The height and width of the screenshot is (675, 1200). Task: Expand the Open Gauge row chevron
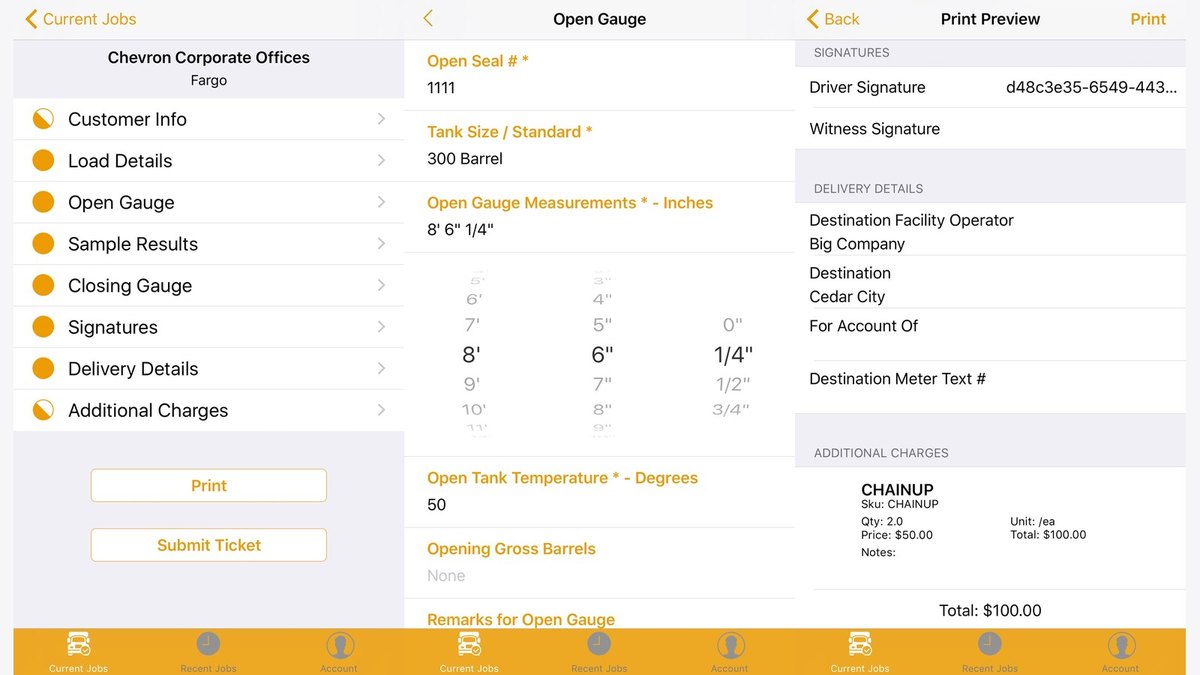point(382,202)
